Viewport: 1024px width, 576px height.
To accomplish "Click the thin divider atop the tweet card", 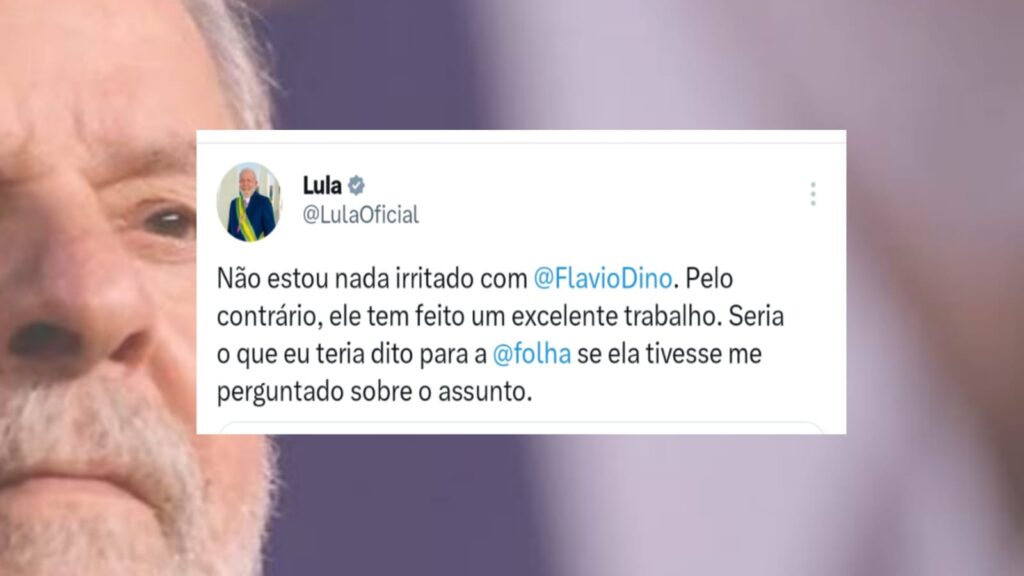I will [521, 142].
